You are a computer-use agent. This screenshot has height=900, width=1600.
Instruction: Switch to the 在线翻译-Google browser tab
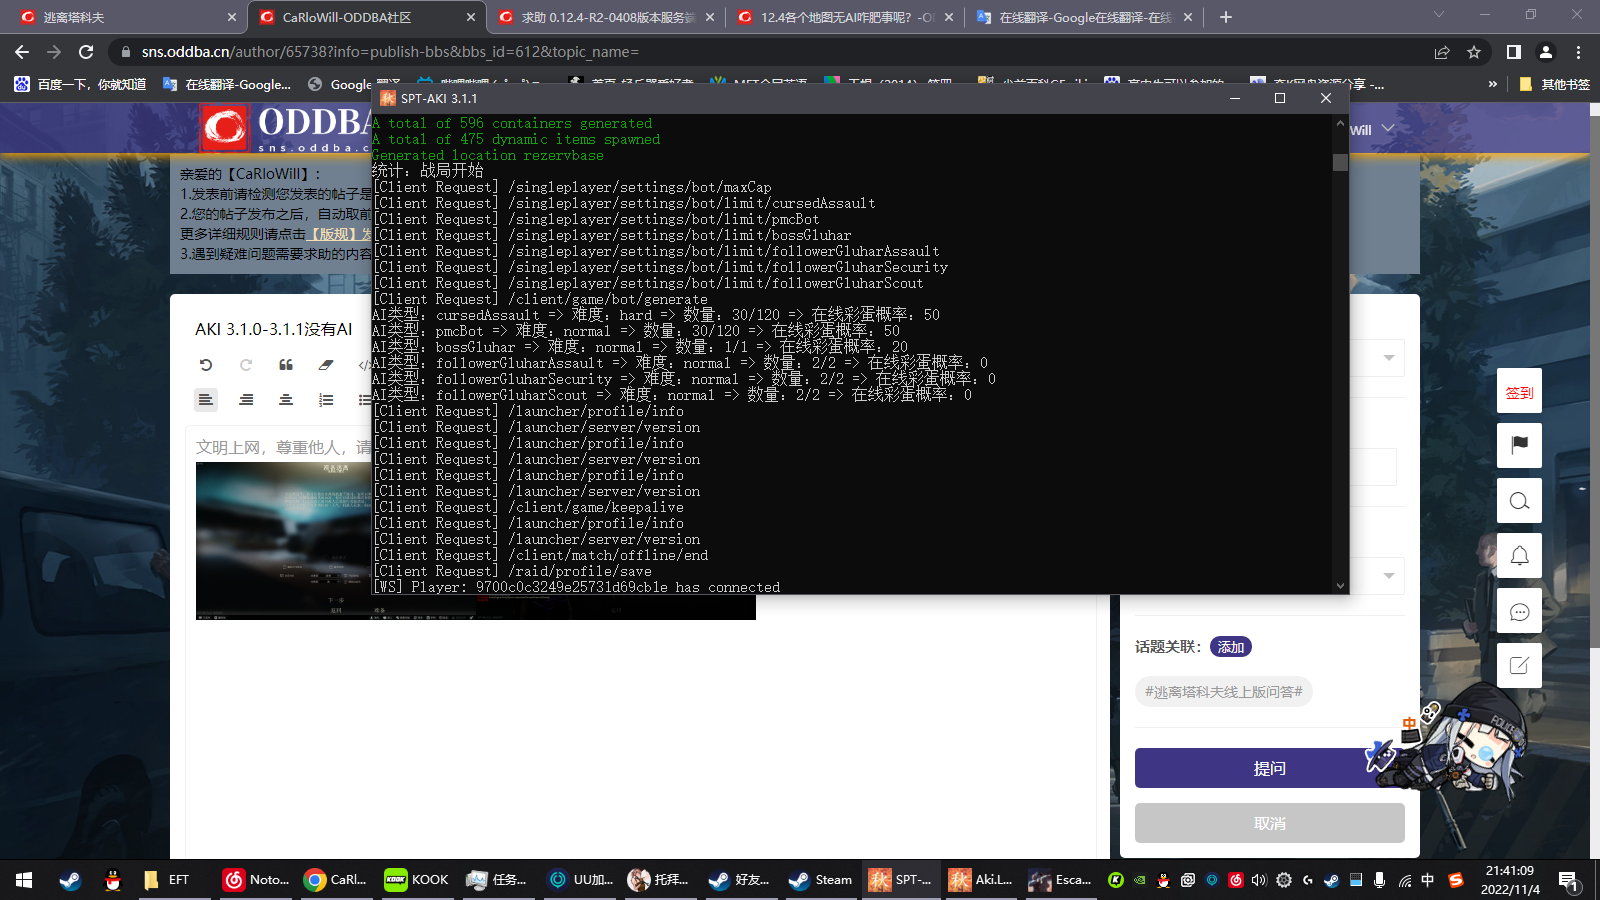tap(1080, 17)
